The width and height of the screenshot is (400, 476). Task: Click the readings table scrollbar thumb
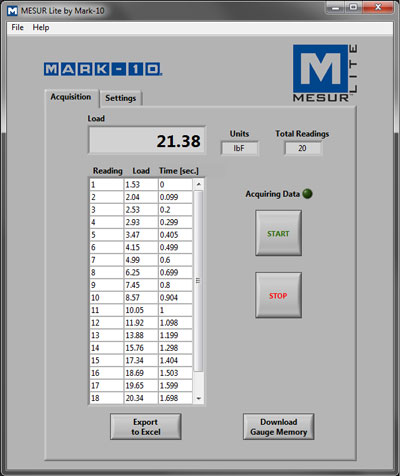pos(198,281)
